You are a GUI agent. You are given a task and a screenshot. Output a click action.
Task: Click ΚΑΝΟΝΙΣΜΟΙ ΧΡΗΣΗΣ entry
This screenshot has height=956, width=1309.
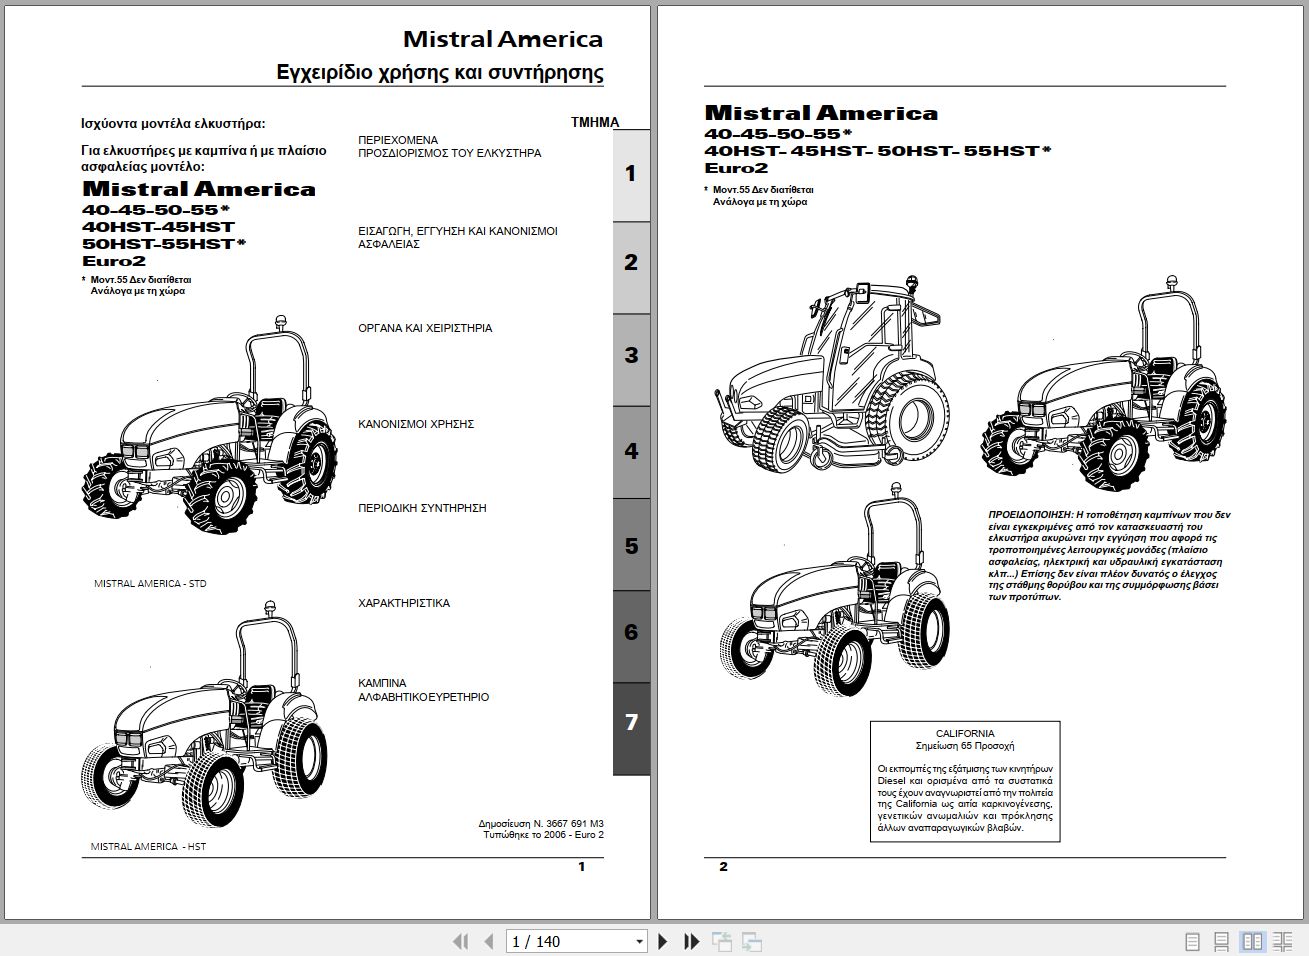(x=416, y=424)
